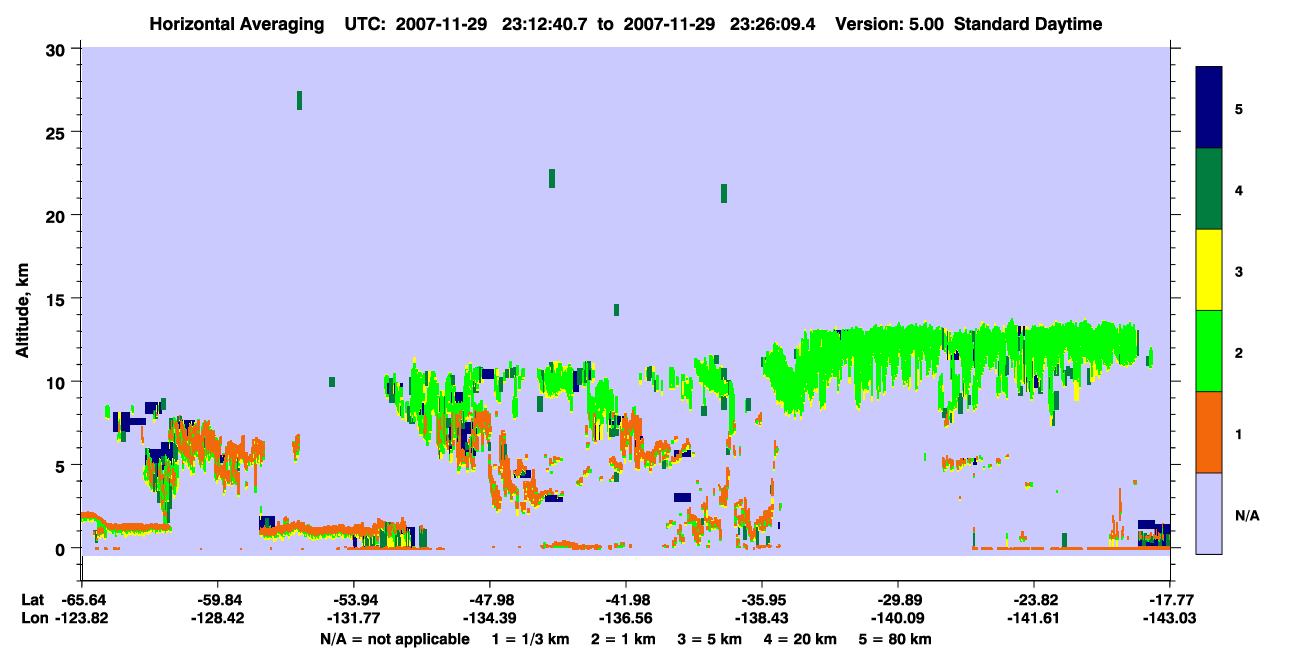Viewport: 1300px width, 667px height.
Task: Click the end time '23:26:09.4'
Action: pos(773,24)
